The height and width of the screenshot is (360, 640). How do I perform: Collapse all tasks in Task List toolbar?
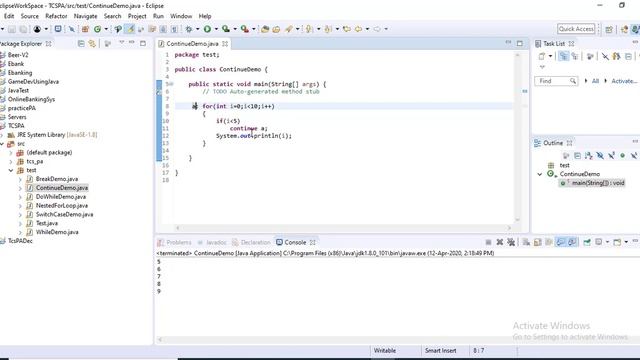click(628, 56)
